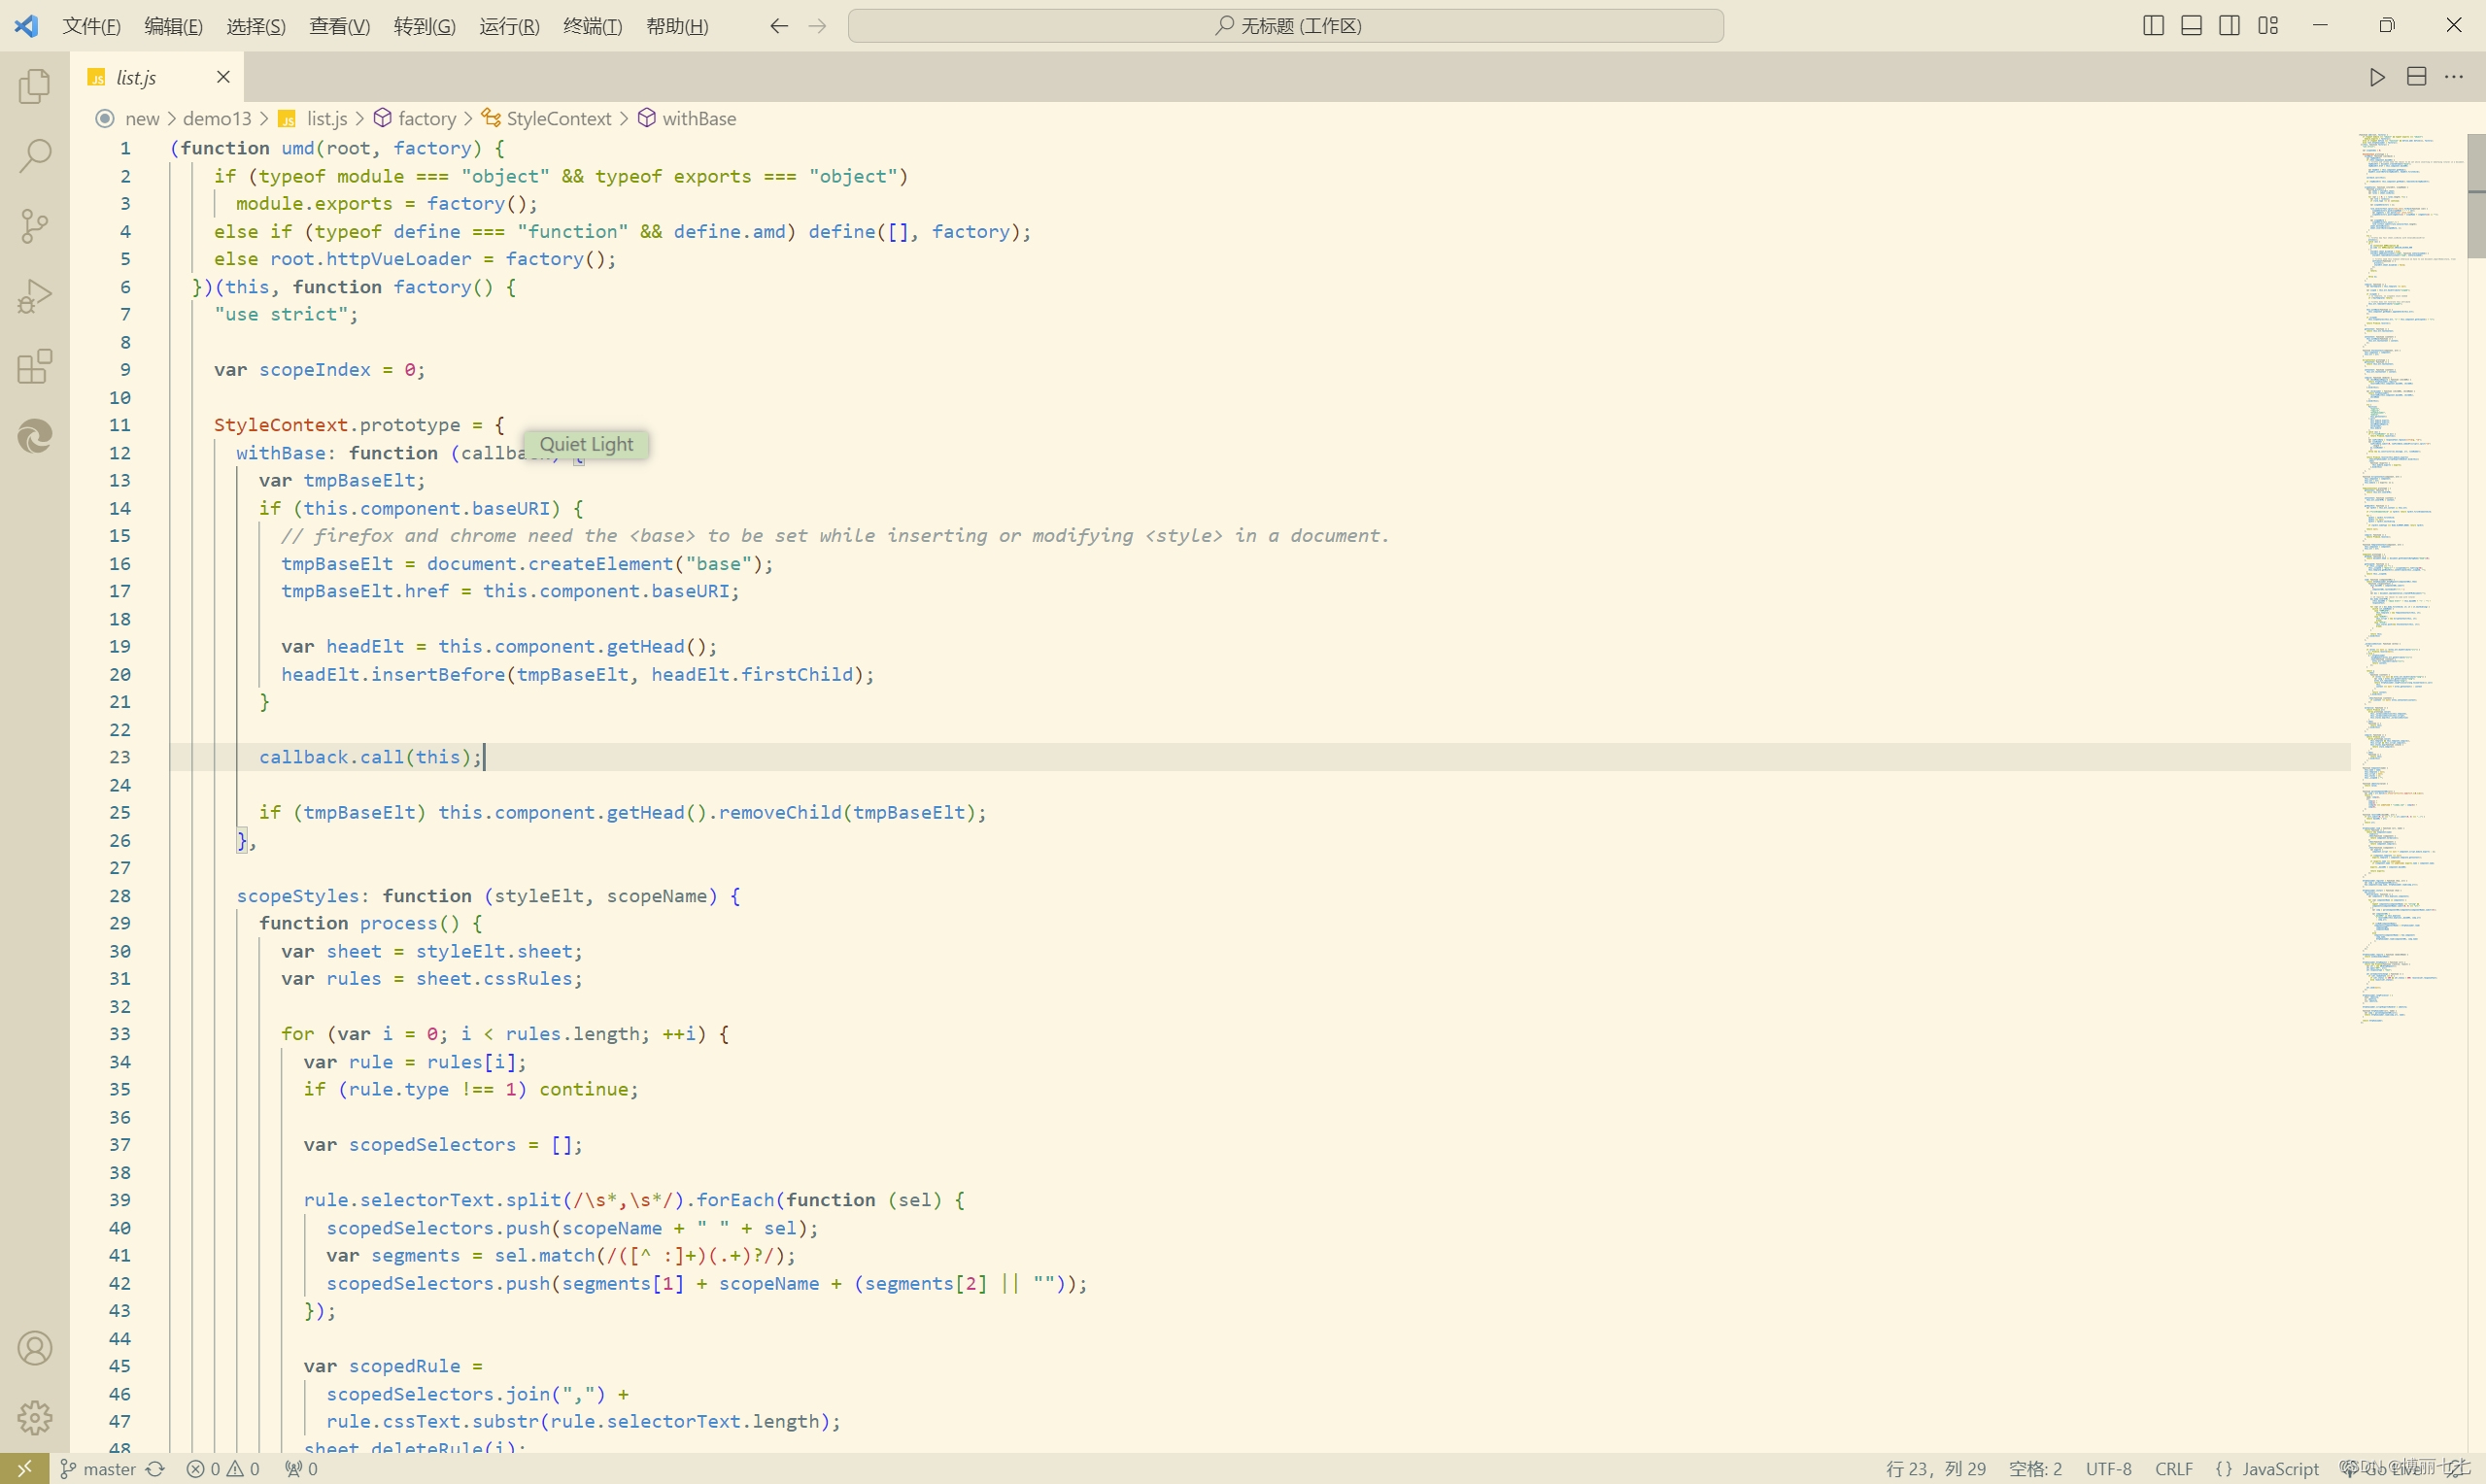
Task: Toggle the primary sidebar layout button
Action: click(2153, 26)
